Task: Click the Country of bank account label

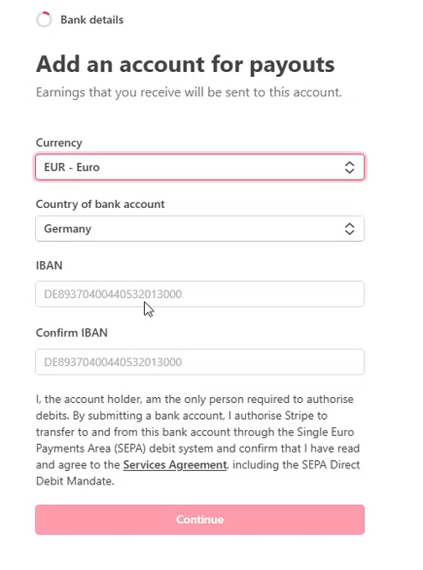Action: click(100, 204)
